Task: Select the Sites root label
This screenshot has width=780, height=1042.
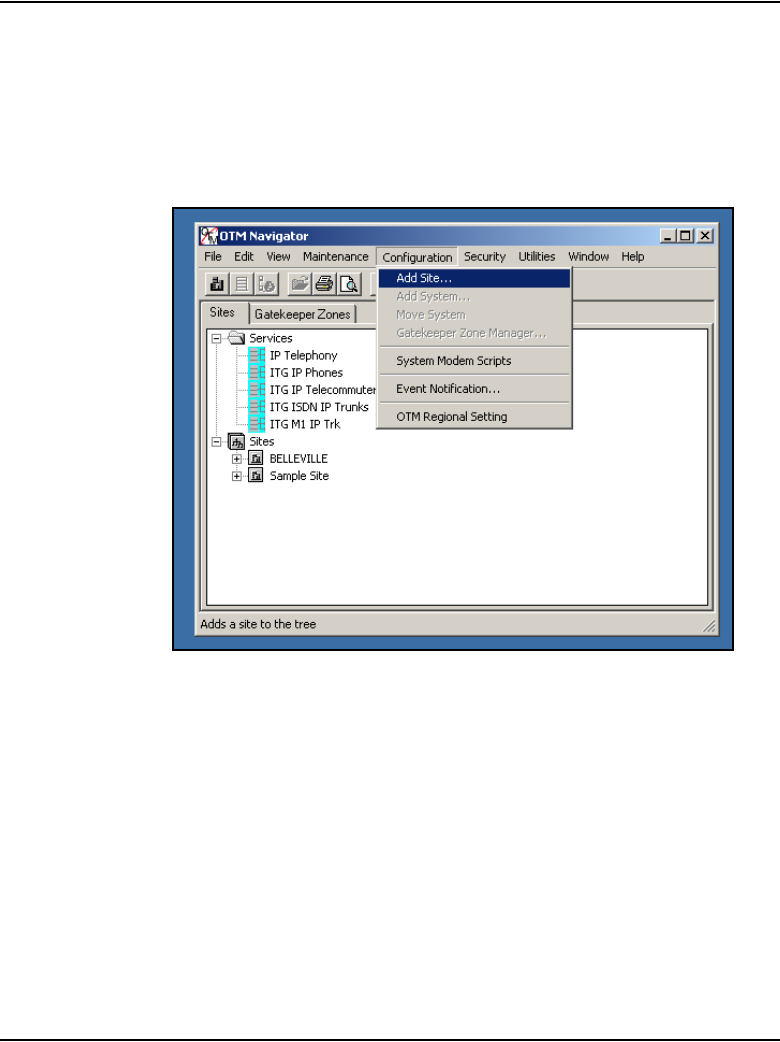Action: (x=262, y=441)
